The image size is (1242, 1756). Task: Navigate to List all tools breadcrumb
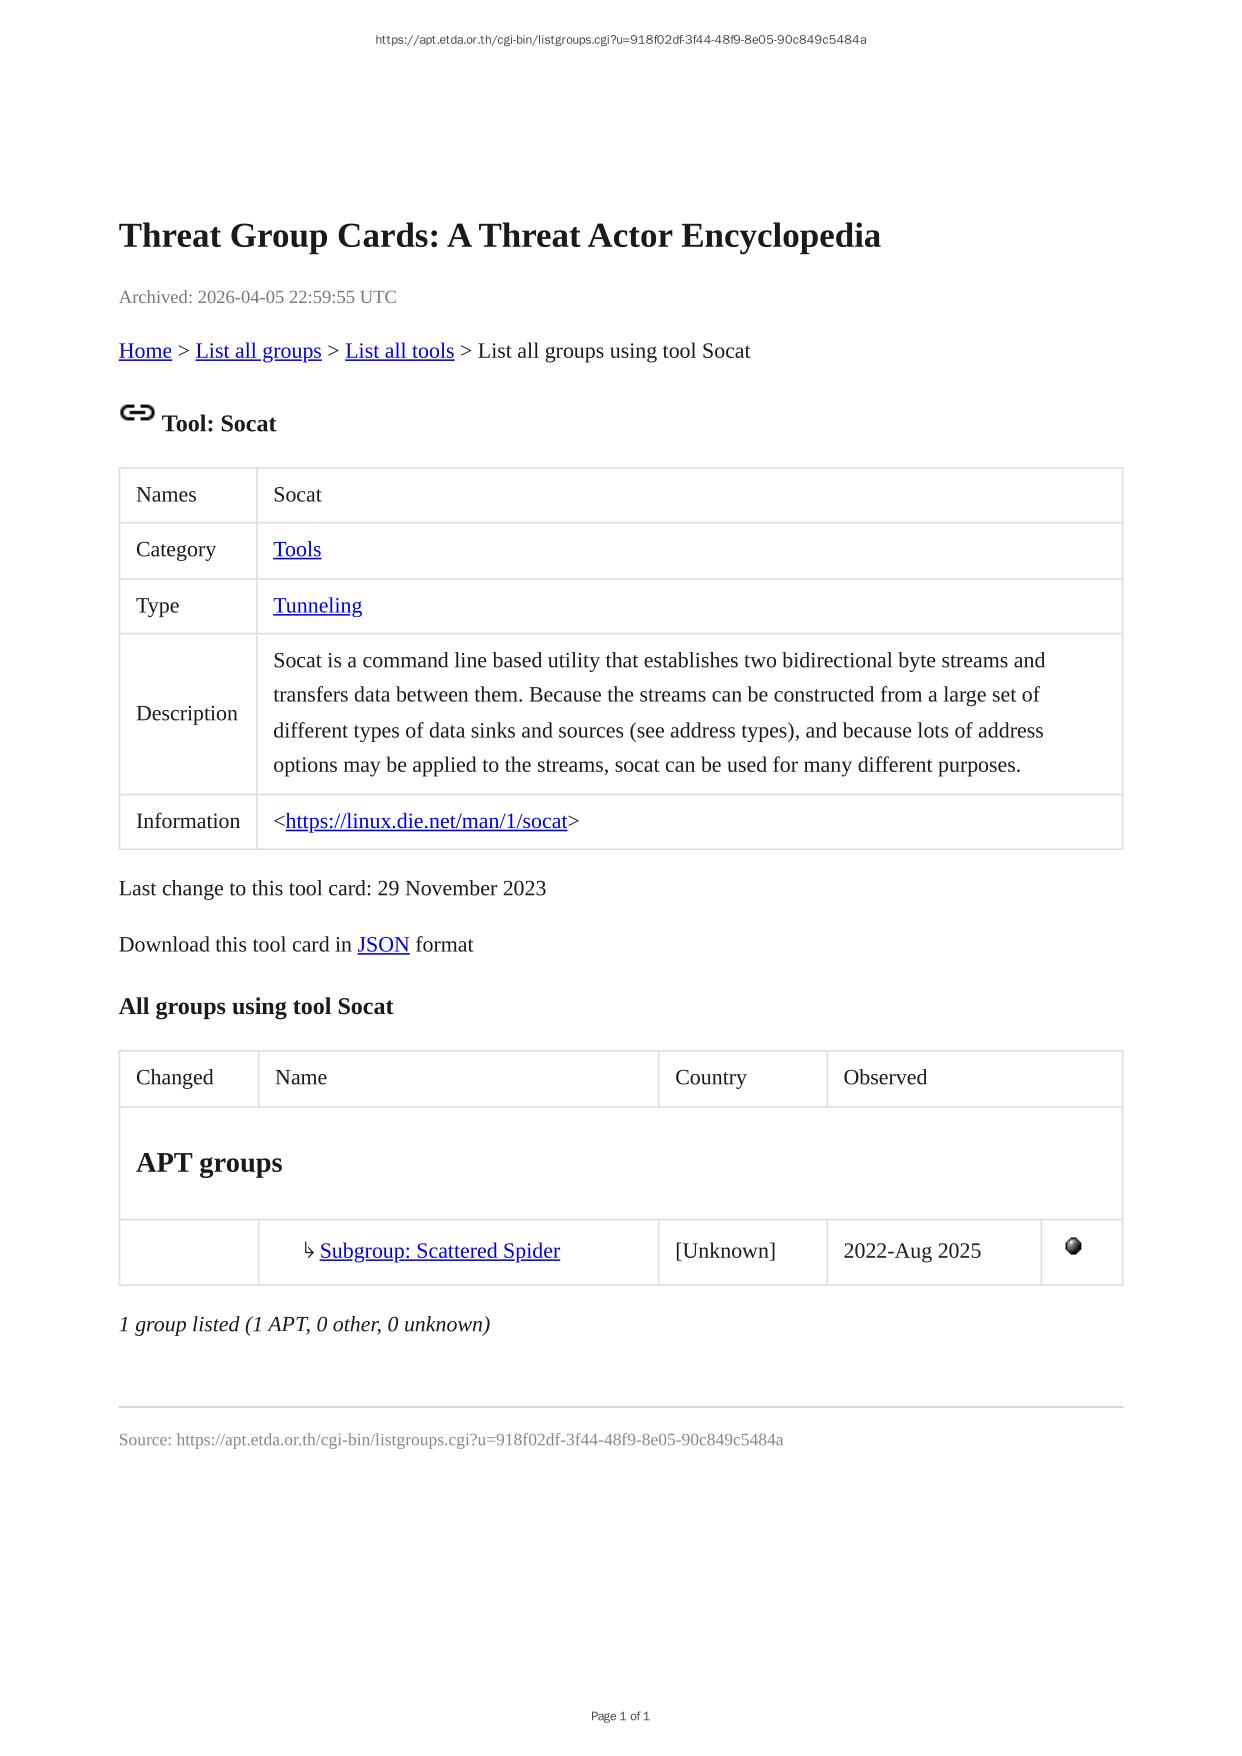click(399, 351)
